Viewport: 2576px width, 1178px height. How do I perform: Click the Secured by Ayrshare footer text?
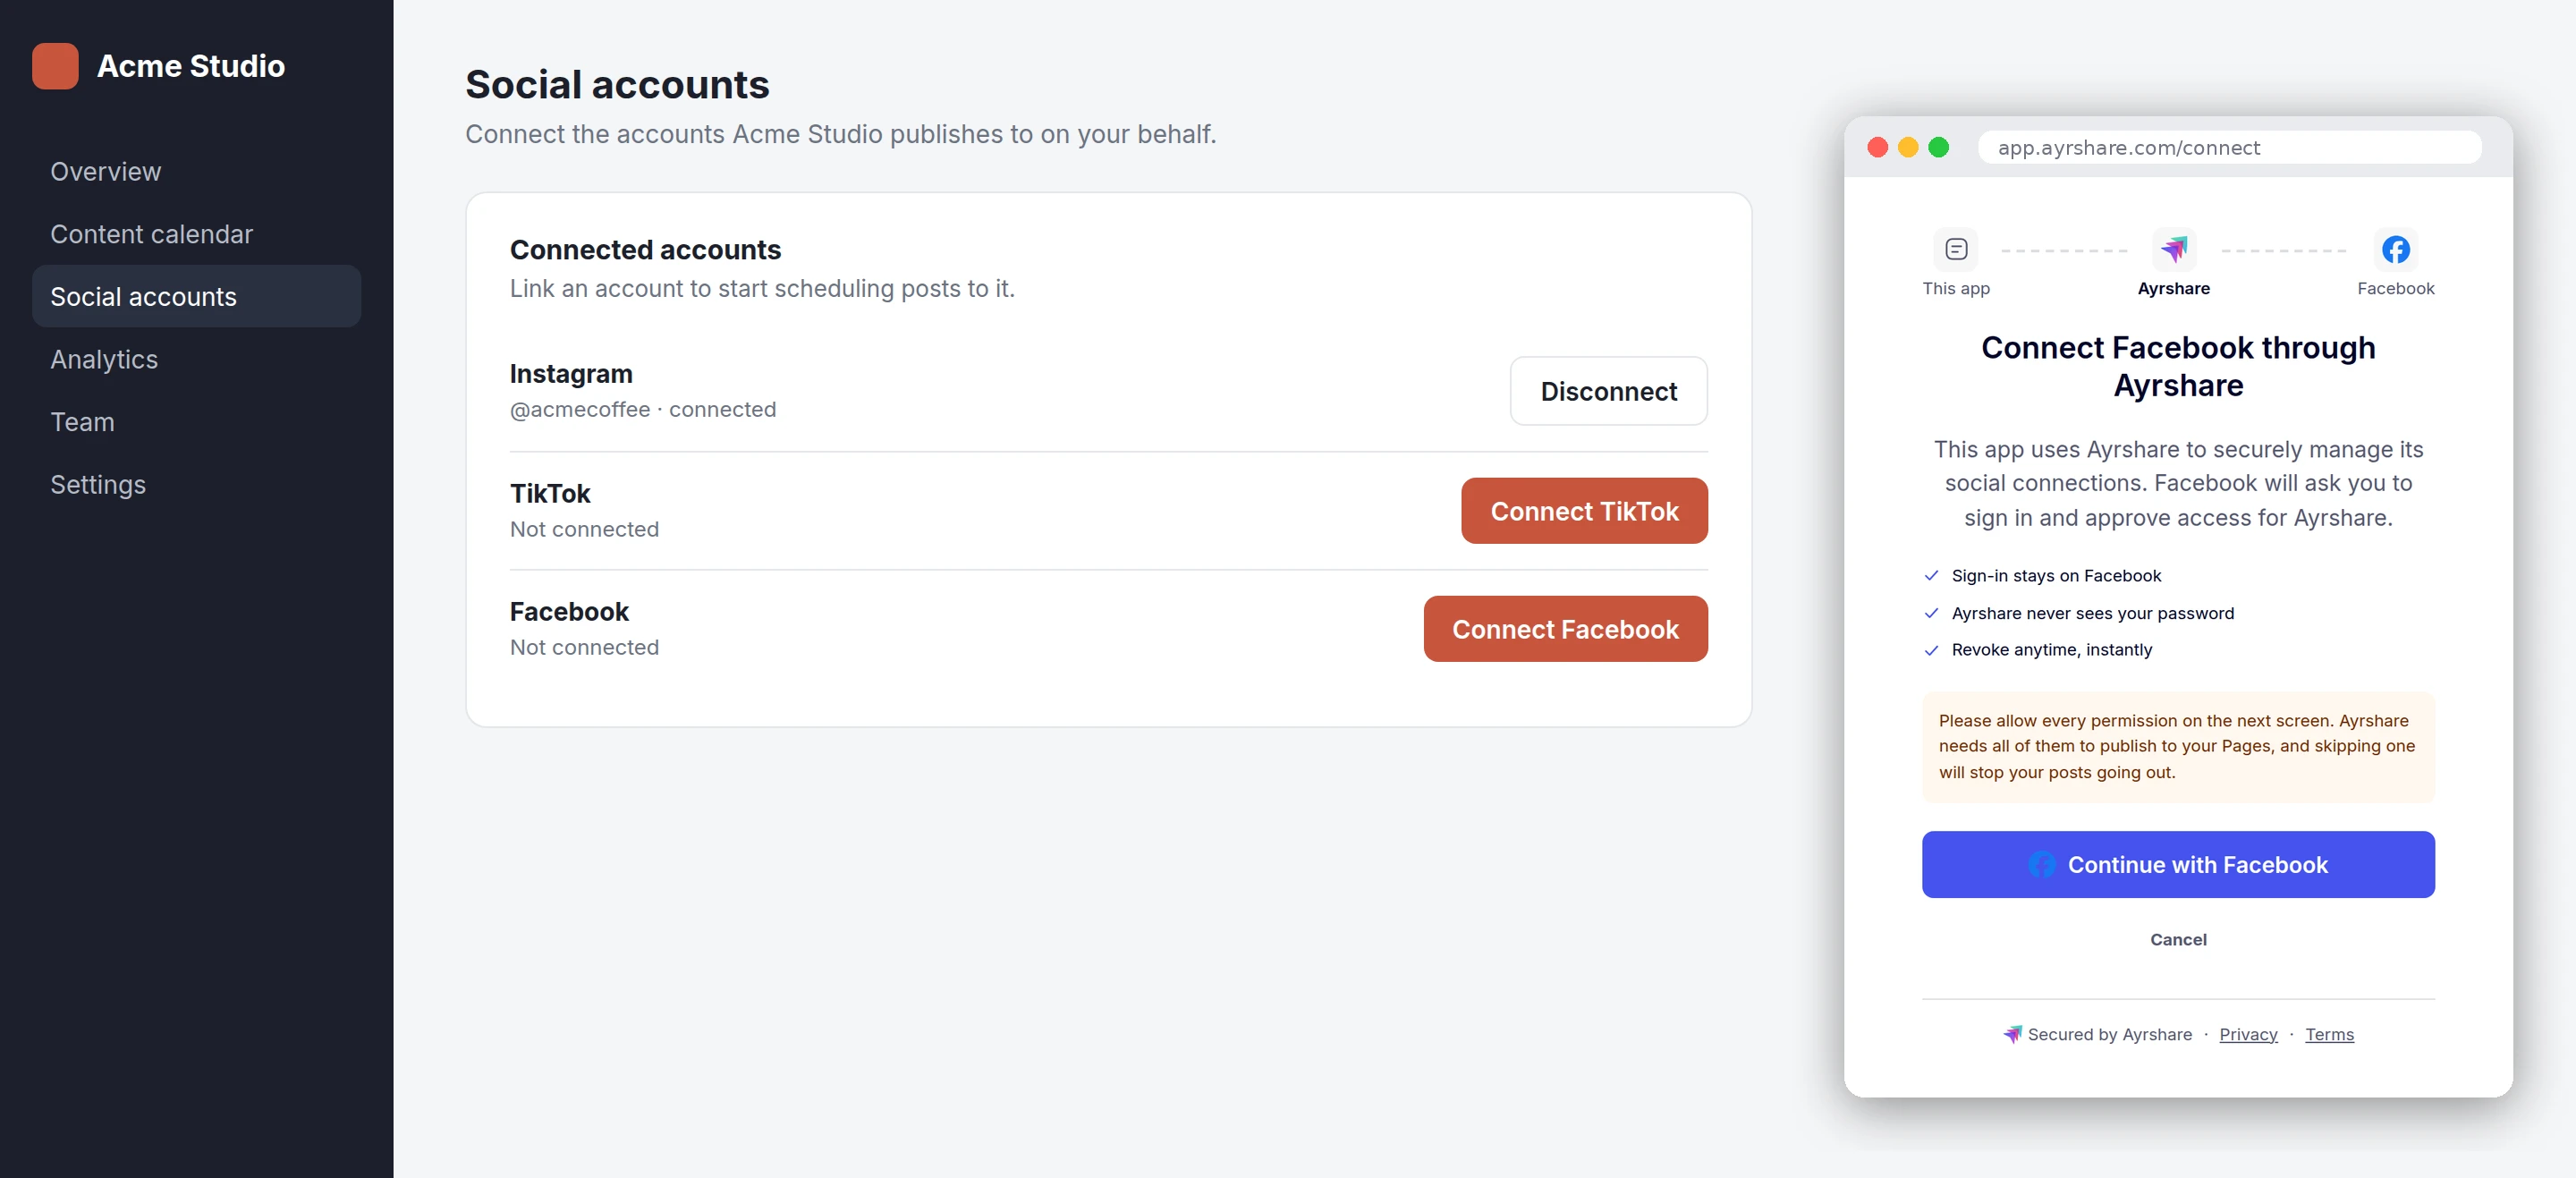(2109, 1034)
